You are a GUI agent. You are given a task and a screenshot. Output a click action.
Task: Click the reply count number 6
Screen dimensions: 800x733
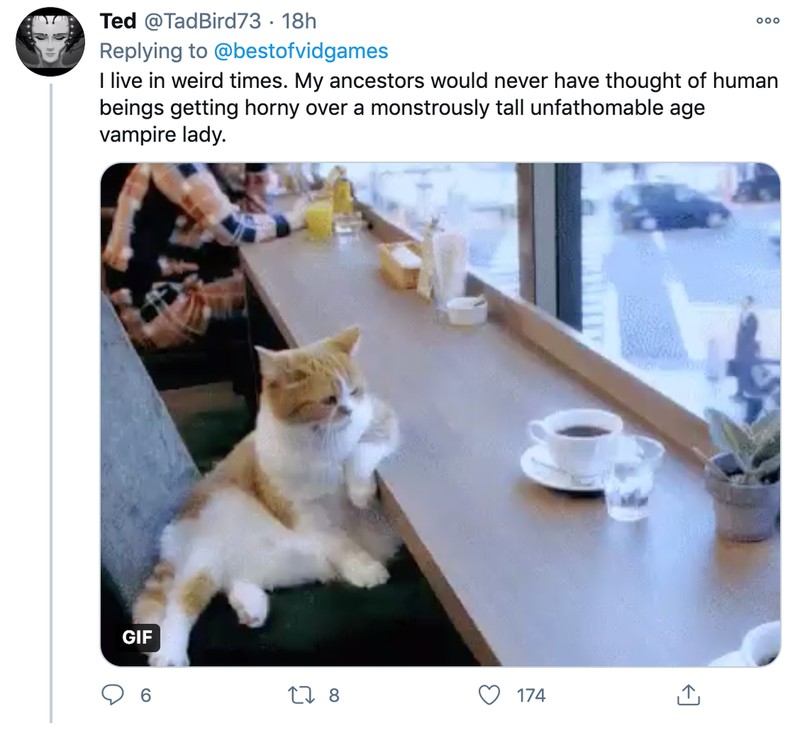click(144, 695)
